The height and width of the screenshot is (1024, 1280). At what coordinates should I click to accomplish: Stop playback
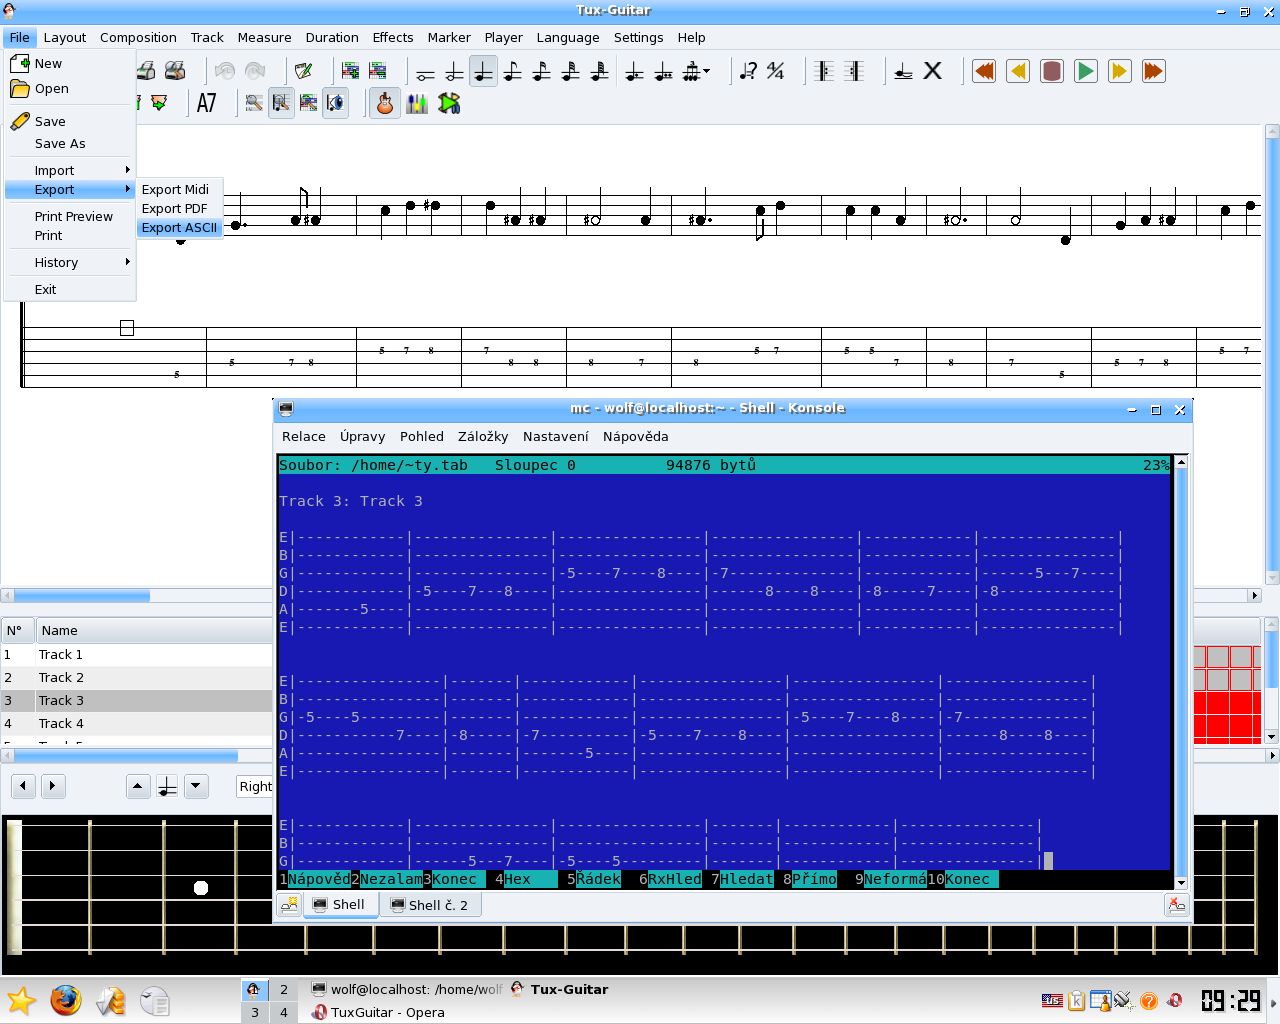coord(1052,72)
